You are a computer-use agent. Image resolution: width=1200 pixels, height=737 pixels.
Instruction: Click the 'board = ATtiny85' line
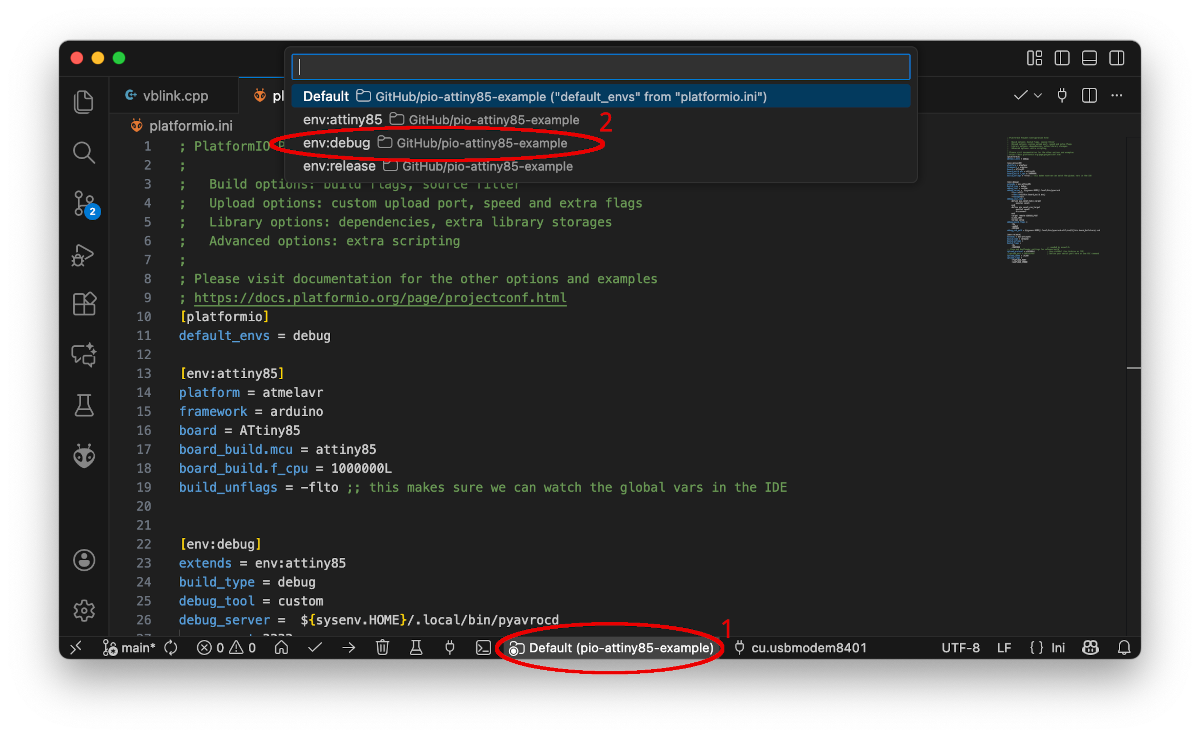click(239, 431)
